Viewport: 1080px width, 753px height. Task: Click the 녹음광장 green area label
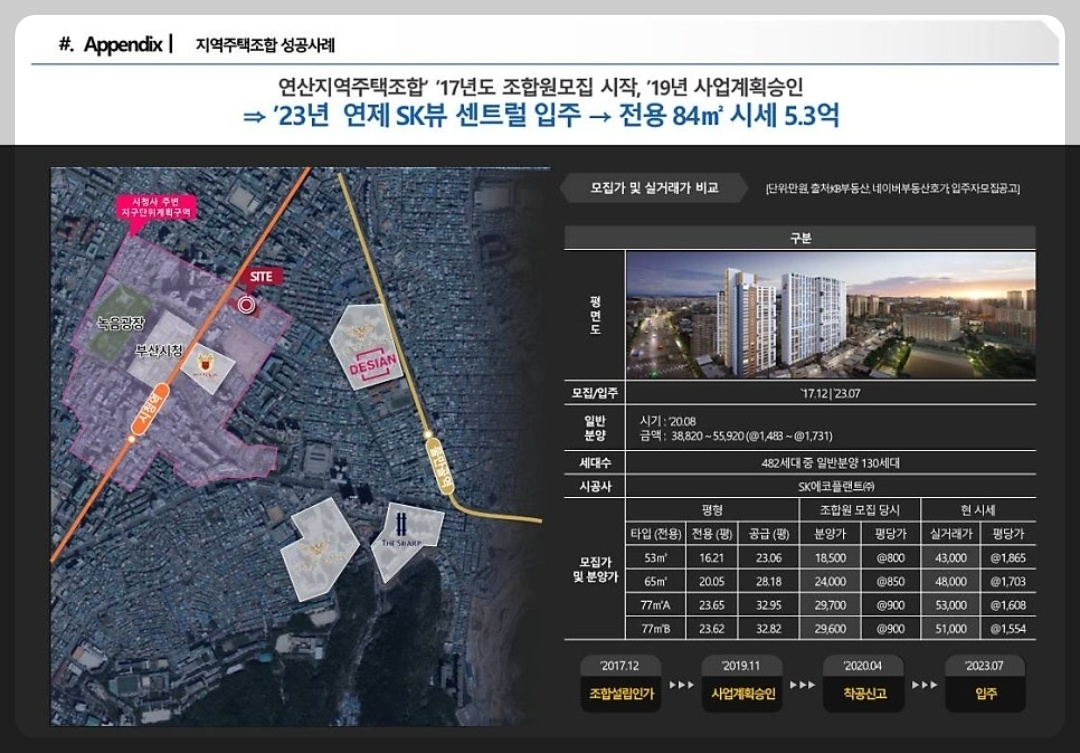(x=121, y=322)
